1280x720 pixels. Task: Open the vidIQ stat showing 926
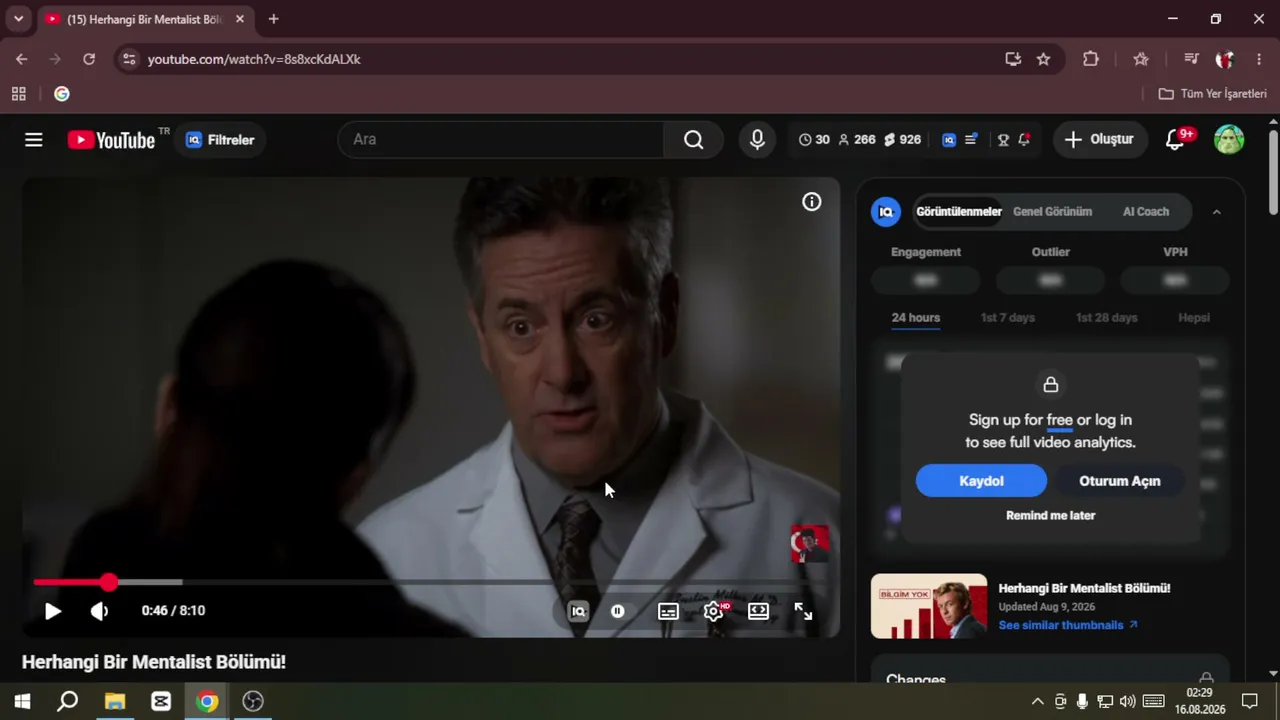(x=902, y=140)
